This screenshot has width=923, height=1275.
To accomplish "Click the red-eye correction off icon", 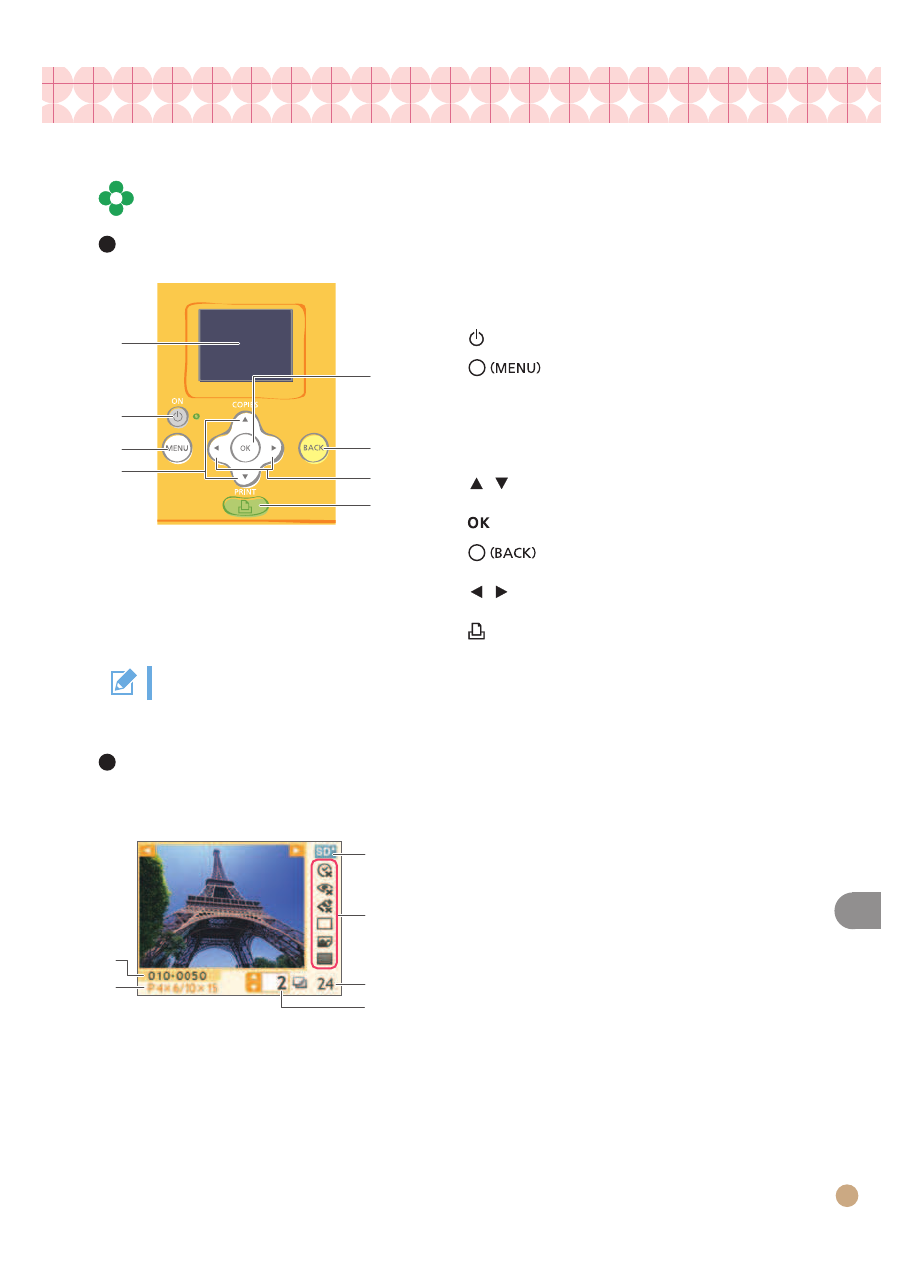I will pyautogui.click(x=324, y=889).
